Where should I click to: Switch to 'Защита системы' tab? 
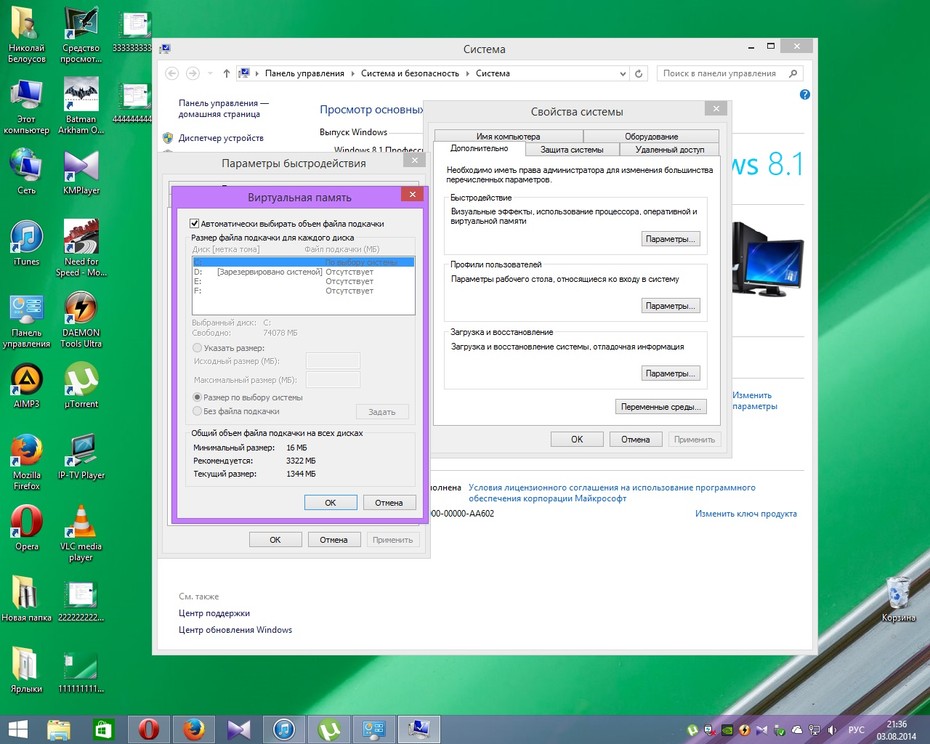pyautogui.click(x=572, y=150)
